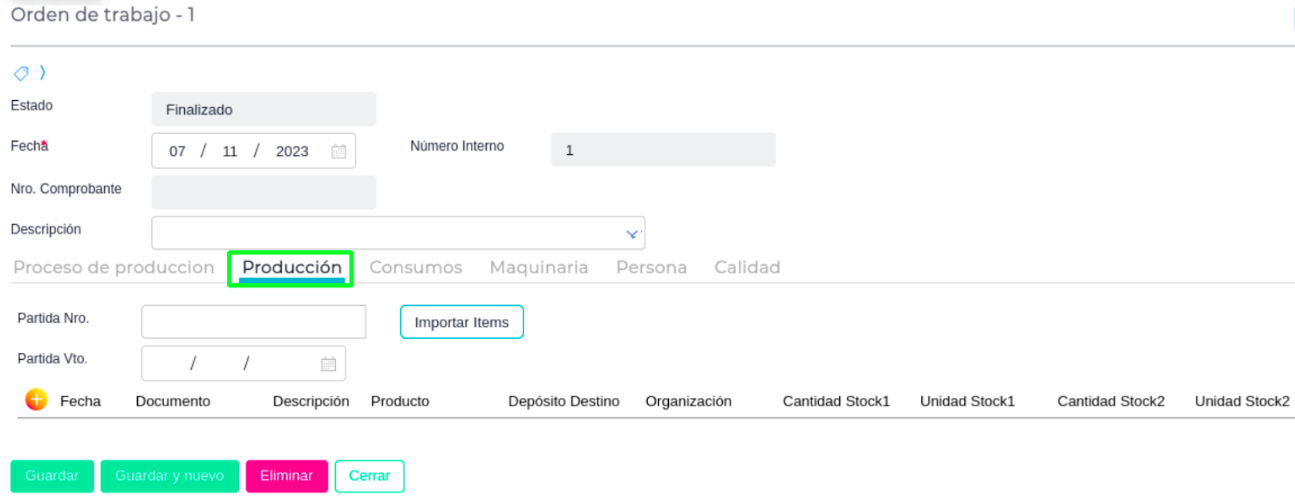This screenshot has width=1295, height=503.
Task: Switch to the Proceso de produccion tab
Action: click(114, 268)
